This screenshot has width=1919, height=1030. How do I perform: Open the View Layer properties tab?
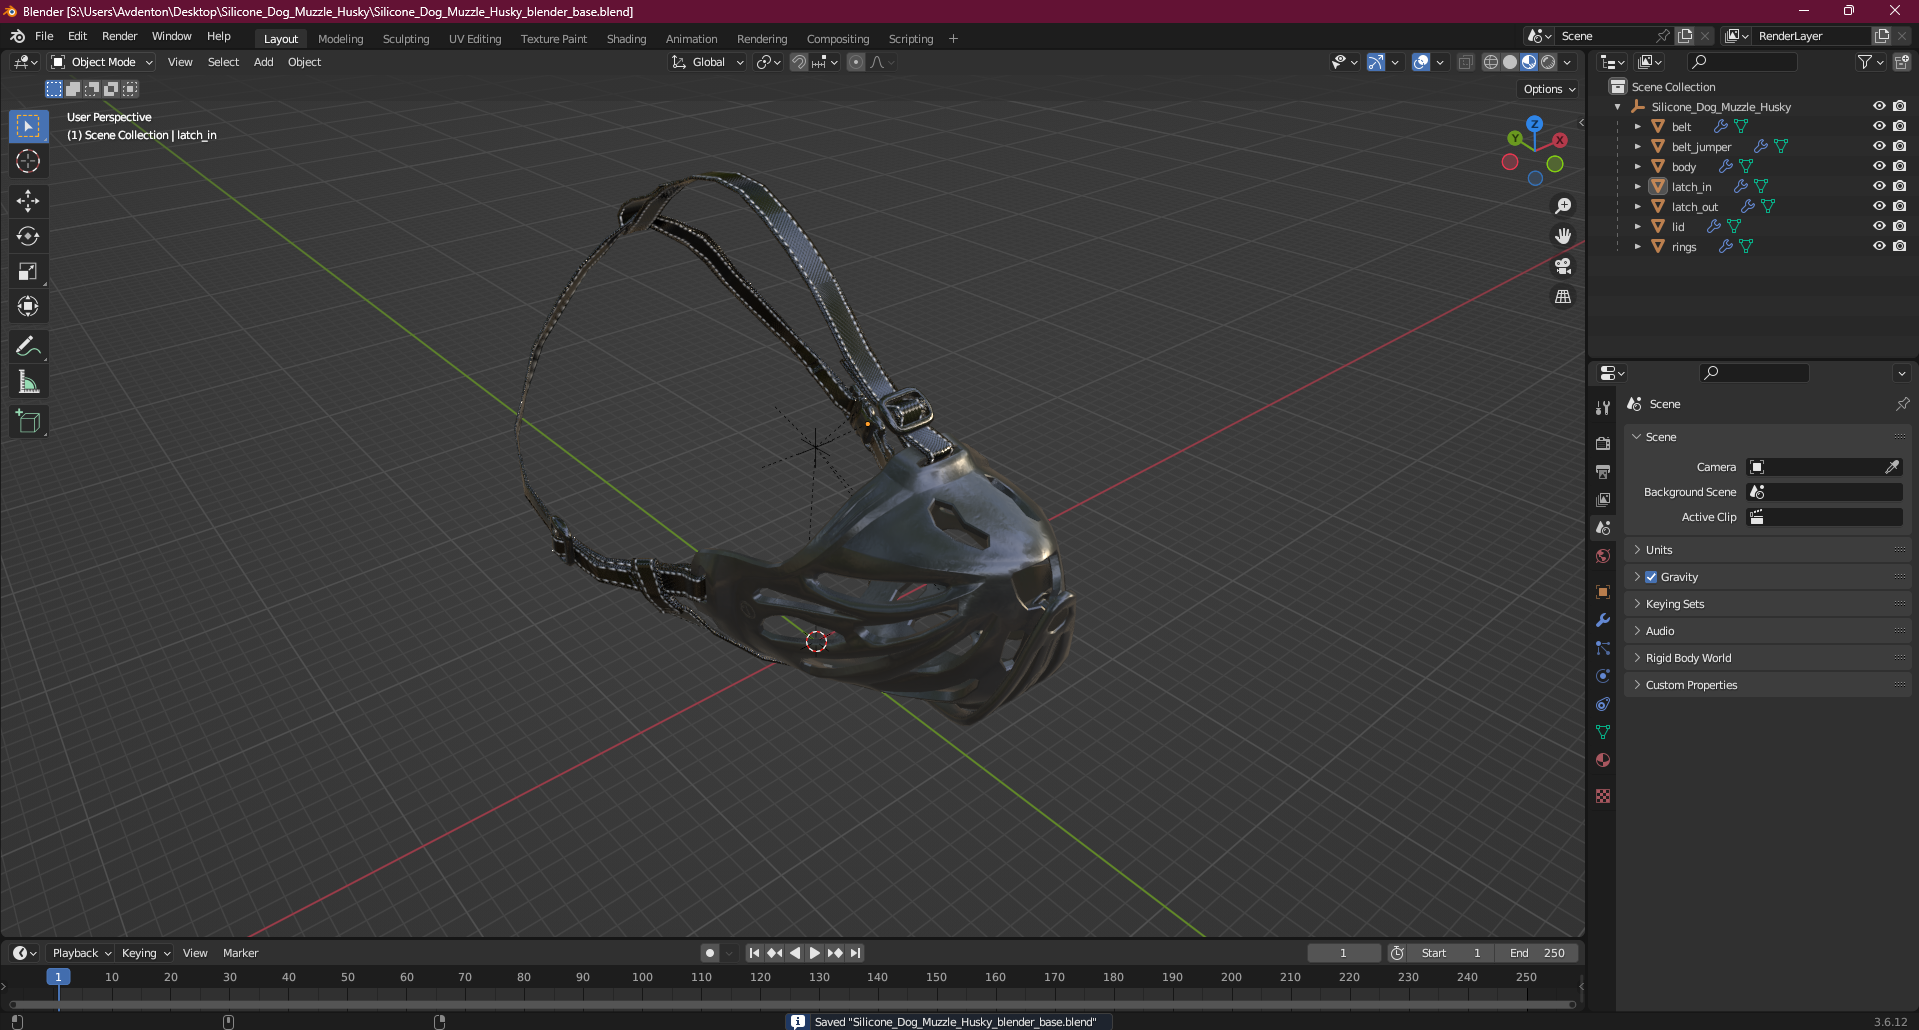point(1603,499)
